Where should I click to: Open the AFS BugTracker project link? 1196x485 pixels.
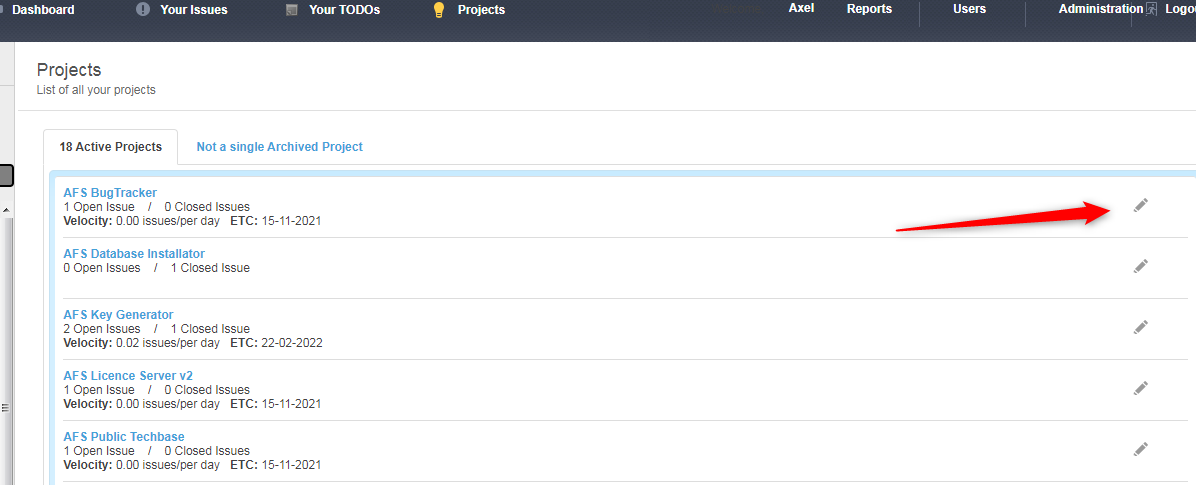(x=110, y=192)
